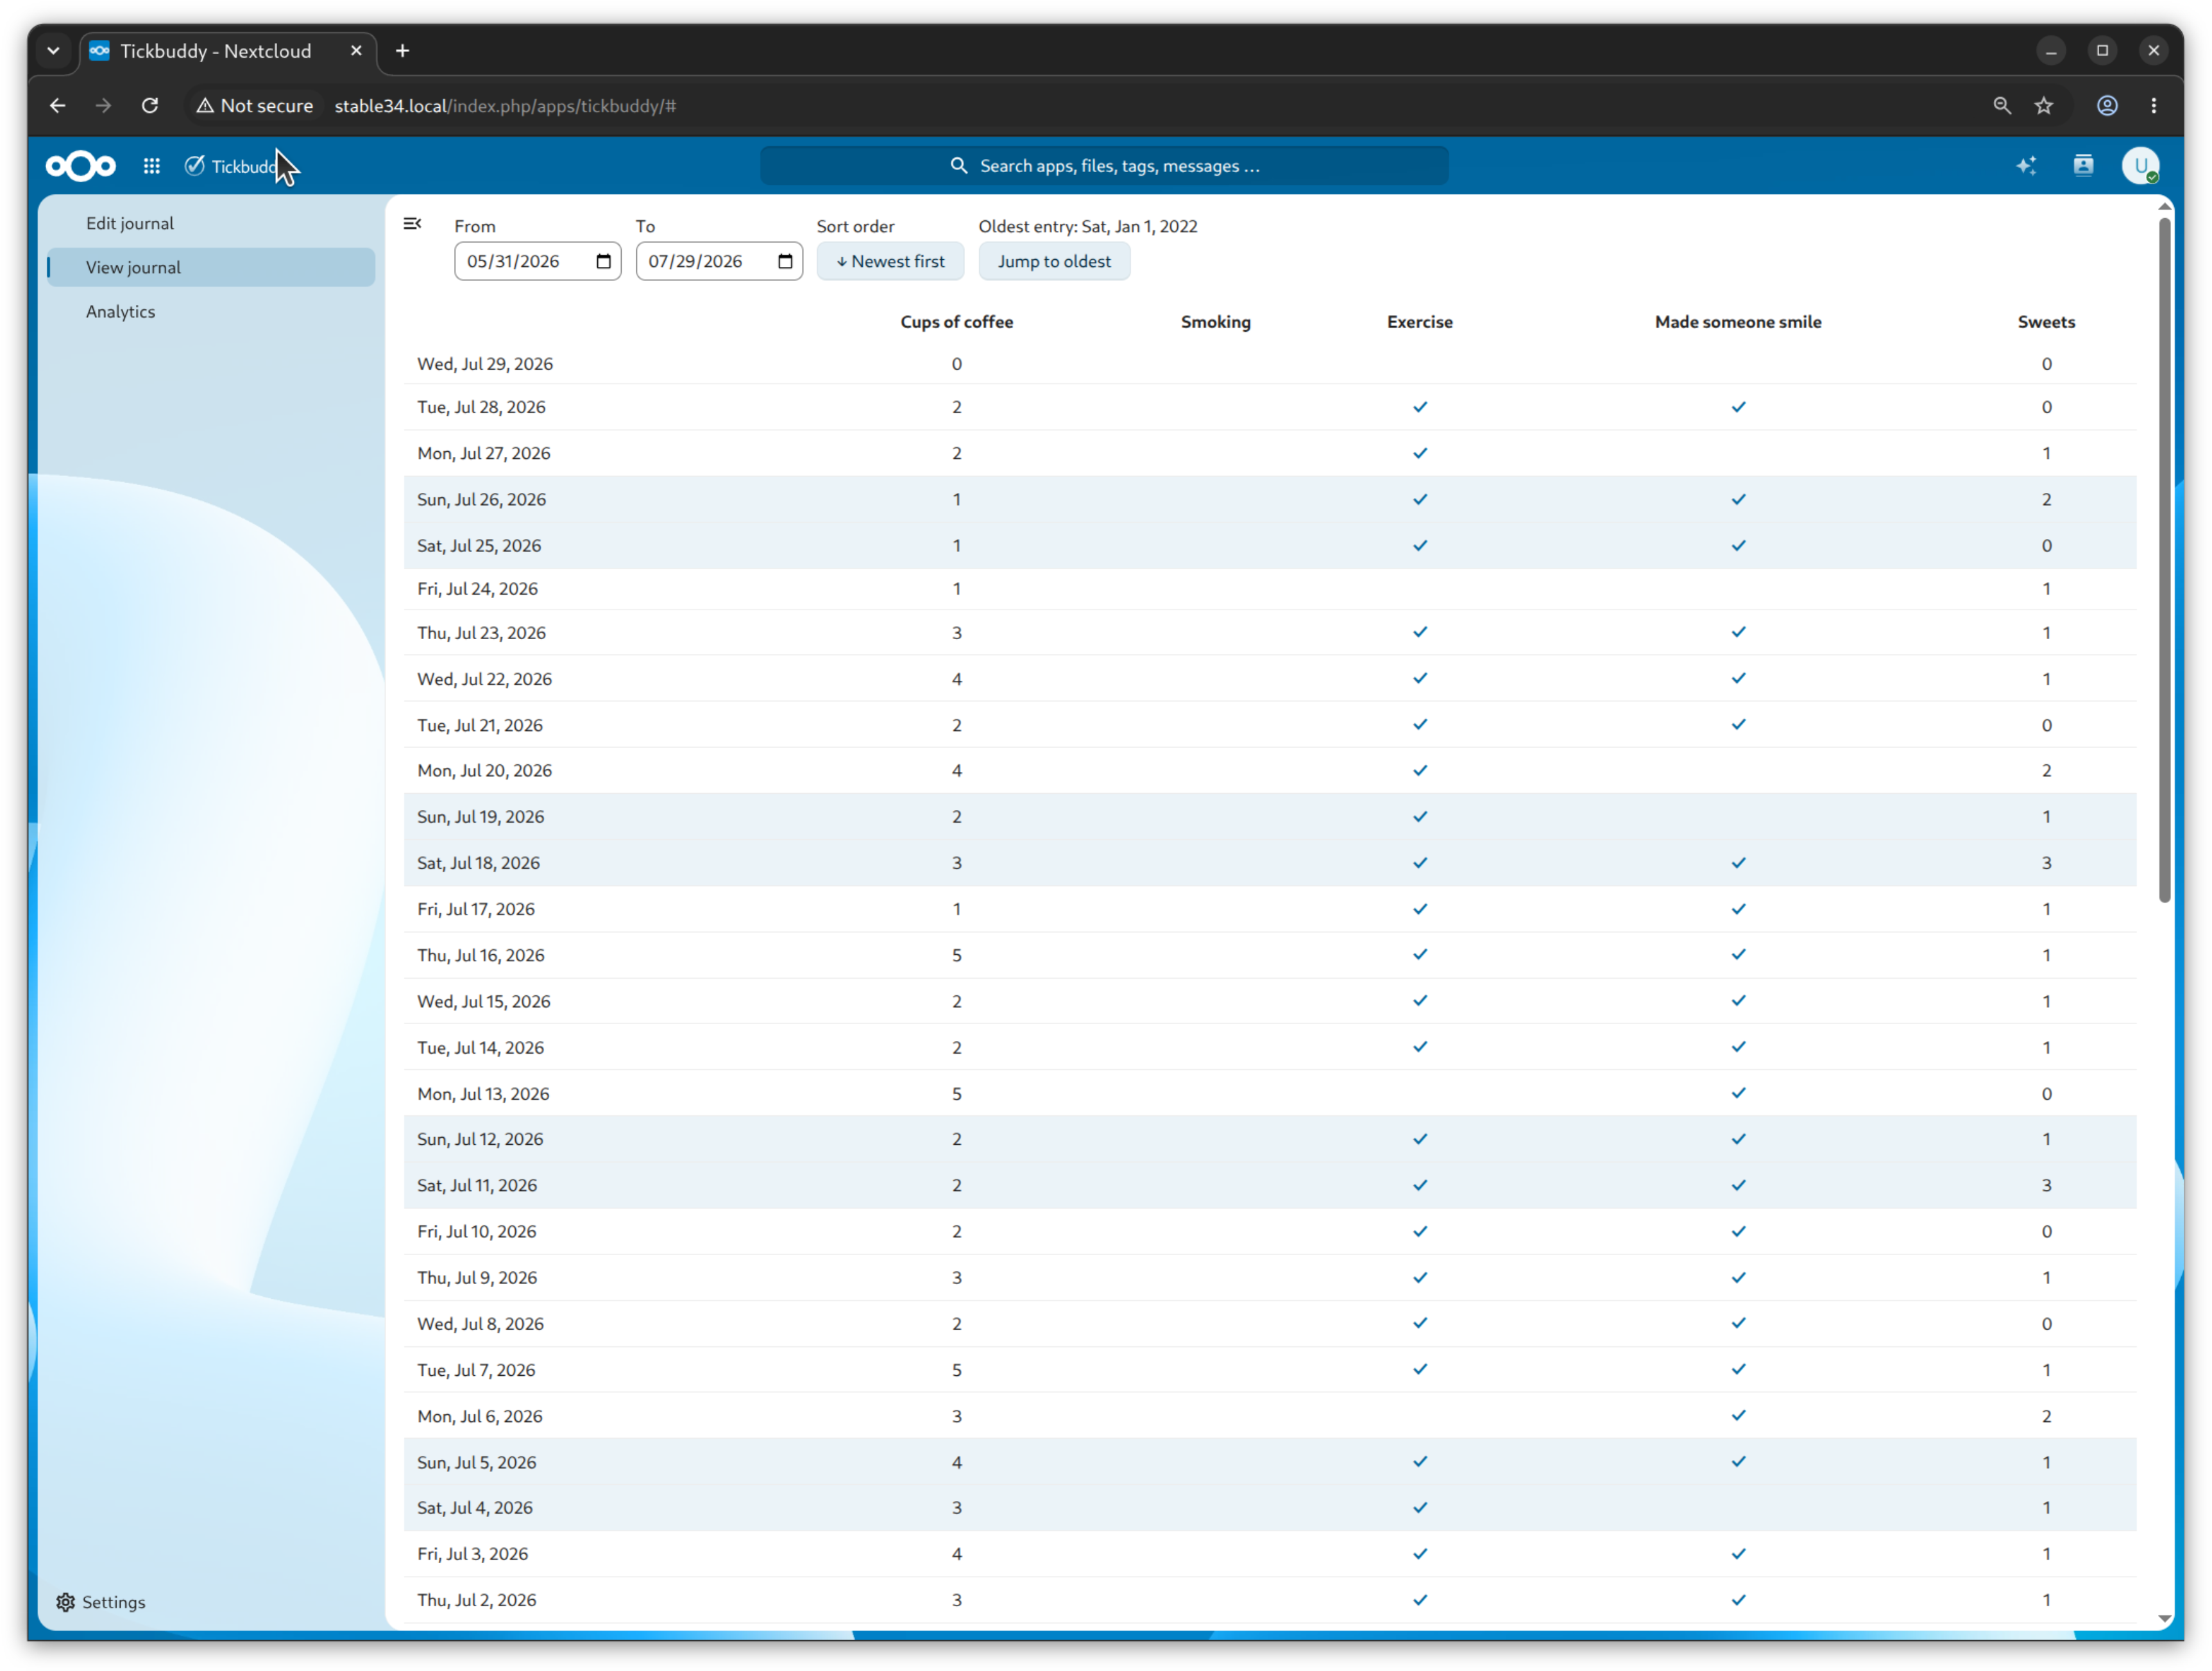
Task: Select the Wed, Jul 29, 2026 row date
Action: click(x=485, y=364)
